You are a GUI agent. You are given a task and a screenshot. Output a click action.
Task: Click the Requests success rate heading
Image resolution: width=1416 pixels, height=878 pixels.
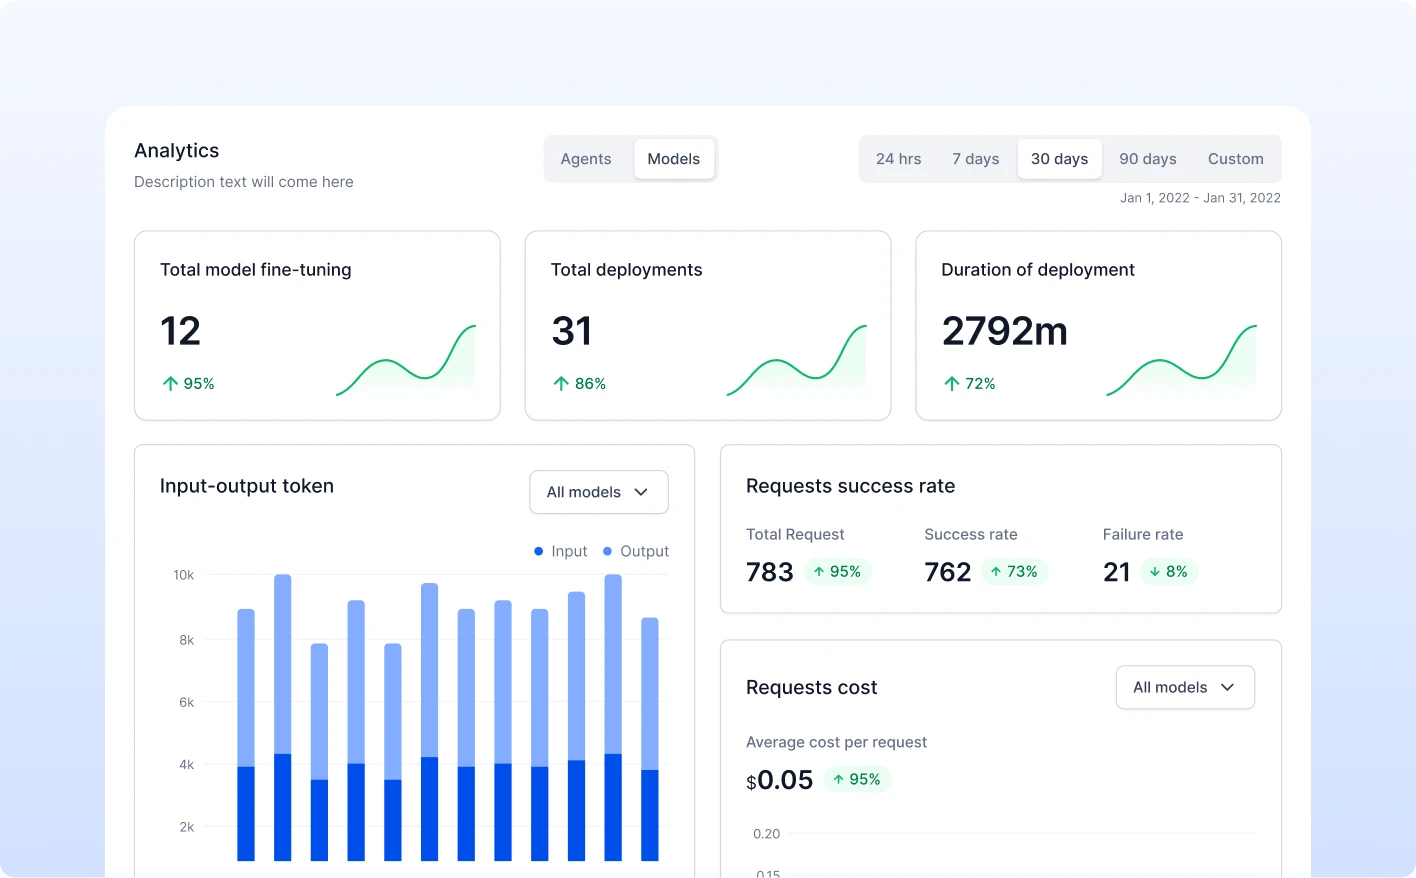(851, 486)
